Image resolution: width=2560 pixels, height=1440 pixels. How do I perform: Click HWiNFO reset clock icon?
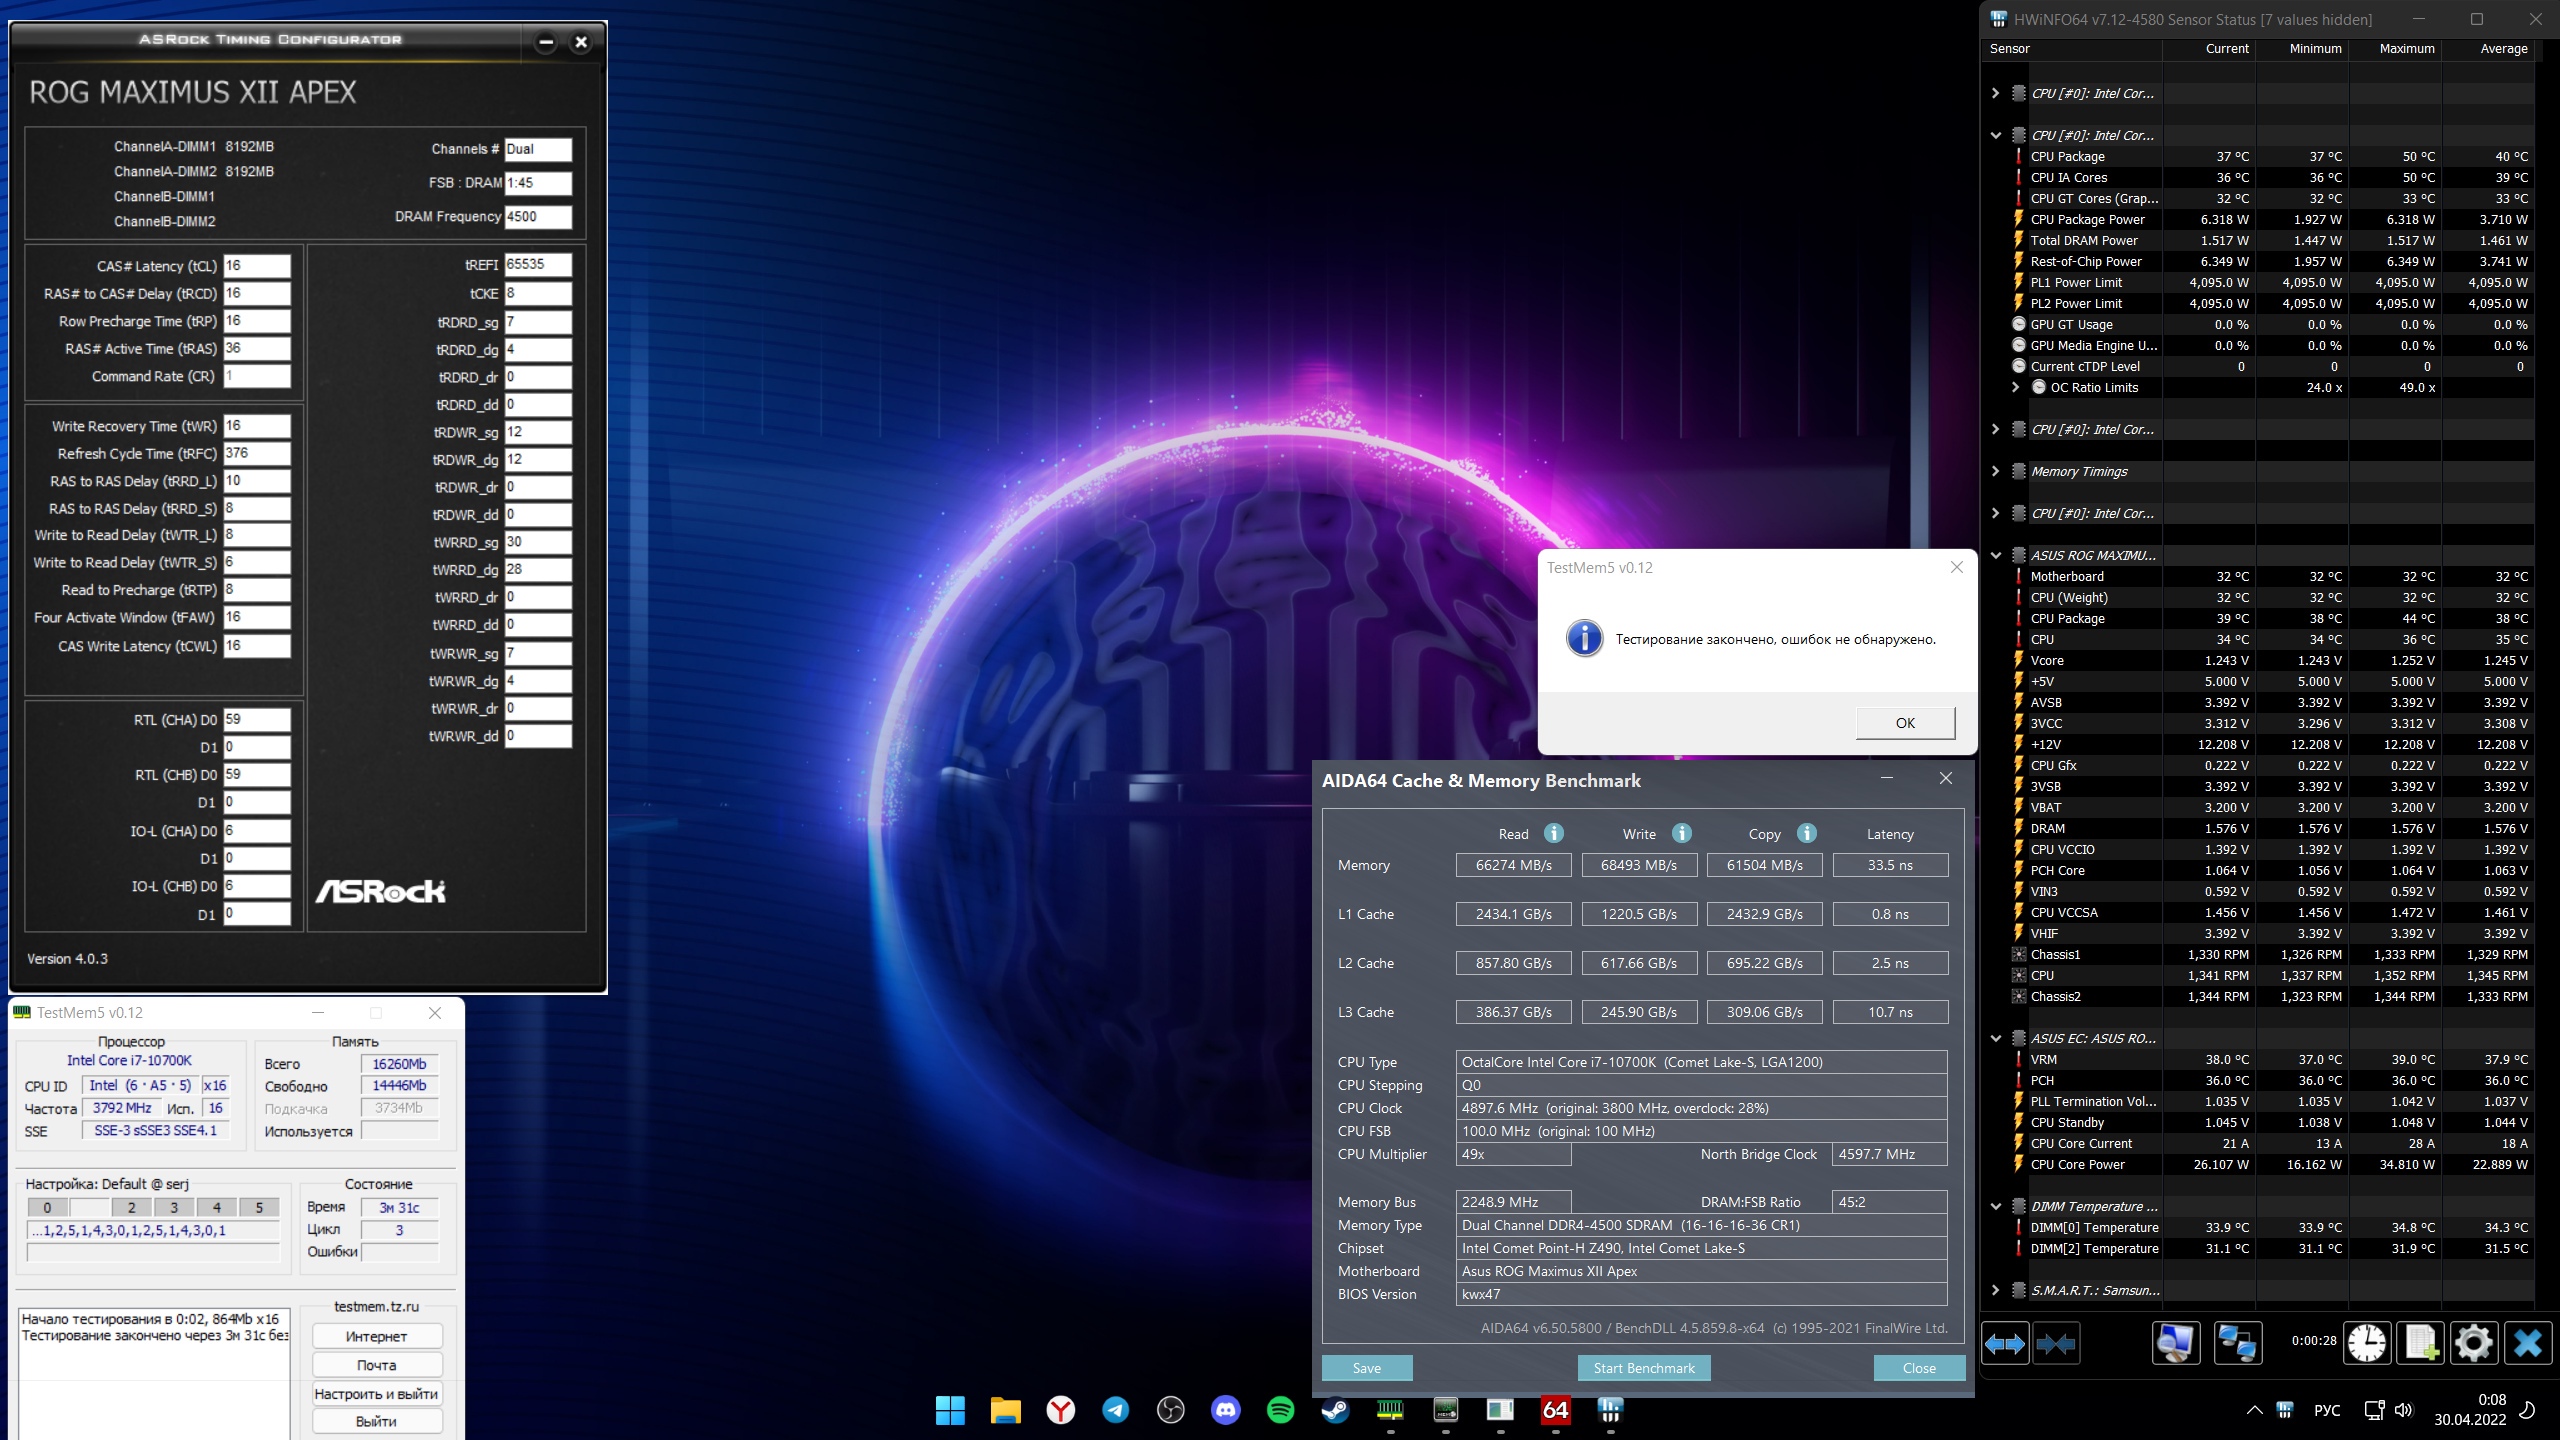click(2367, 1343)
